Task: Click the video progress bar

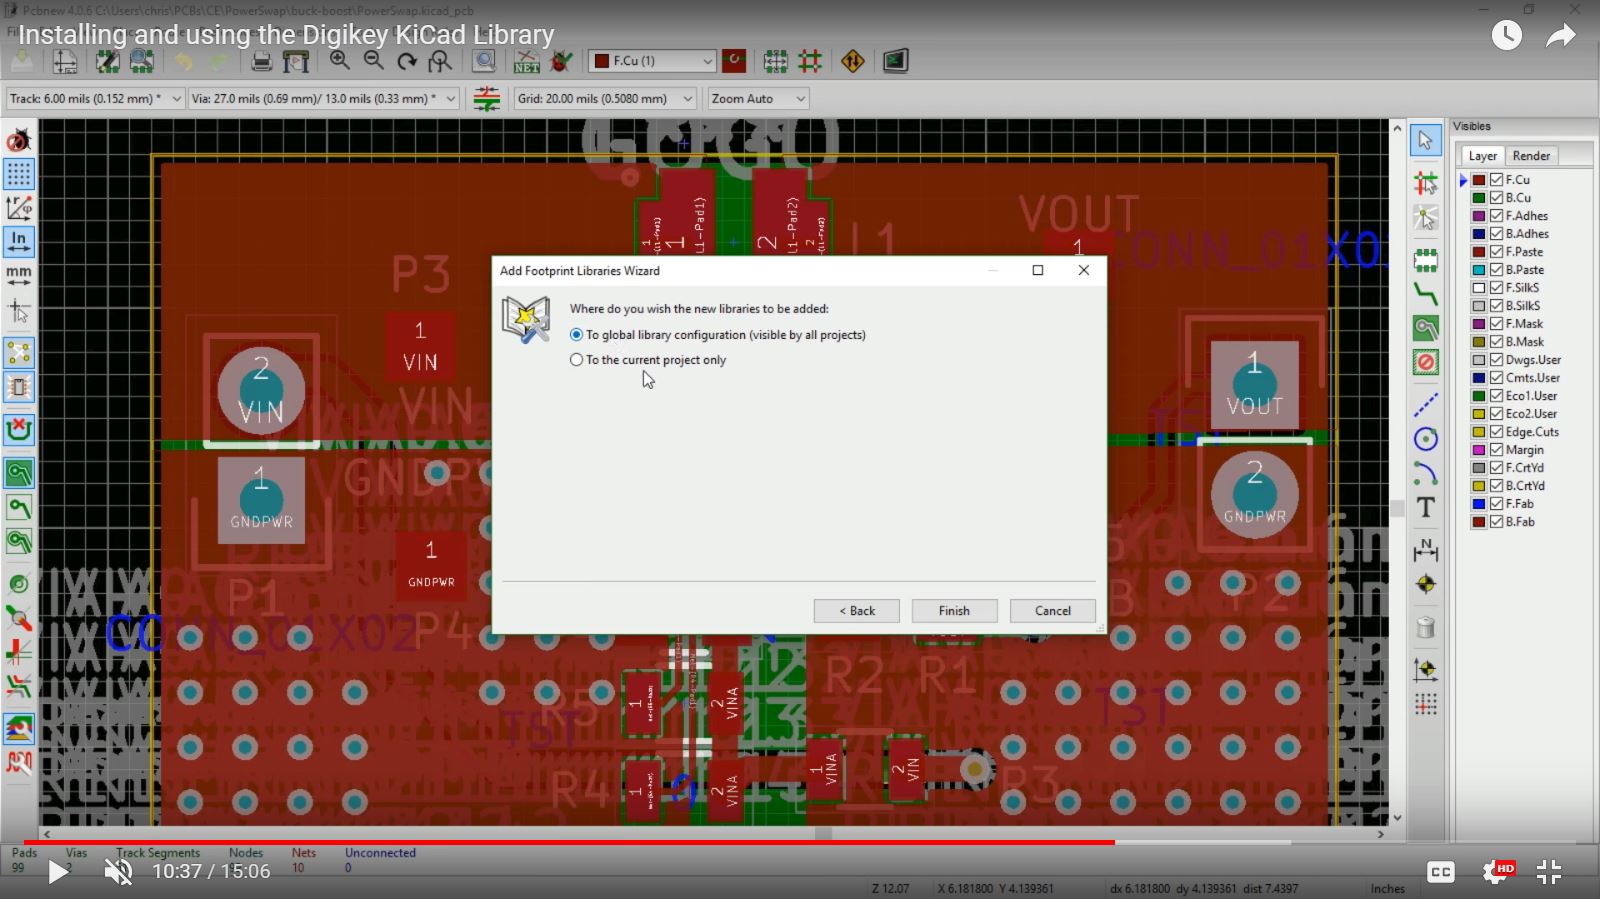Action: coord(800,842)
